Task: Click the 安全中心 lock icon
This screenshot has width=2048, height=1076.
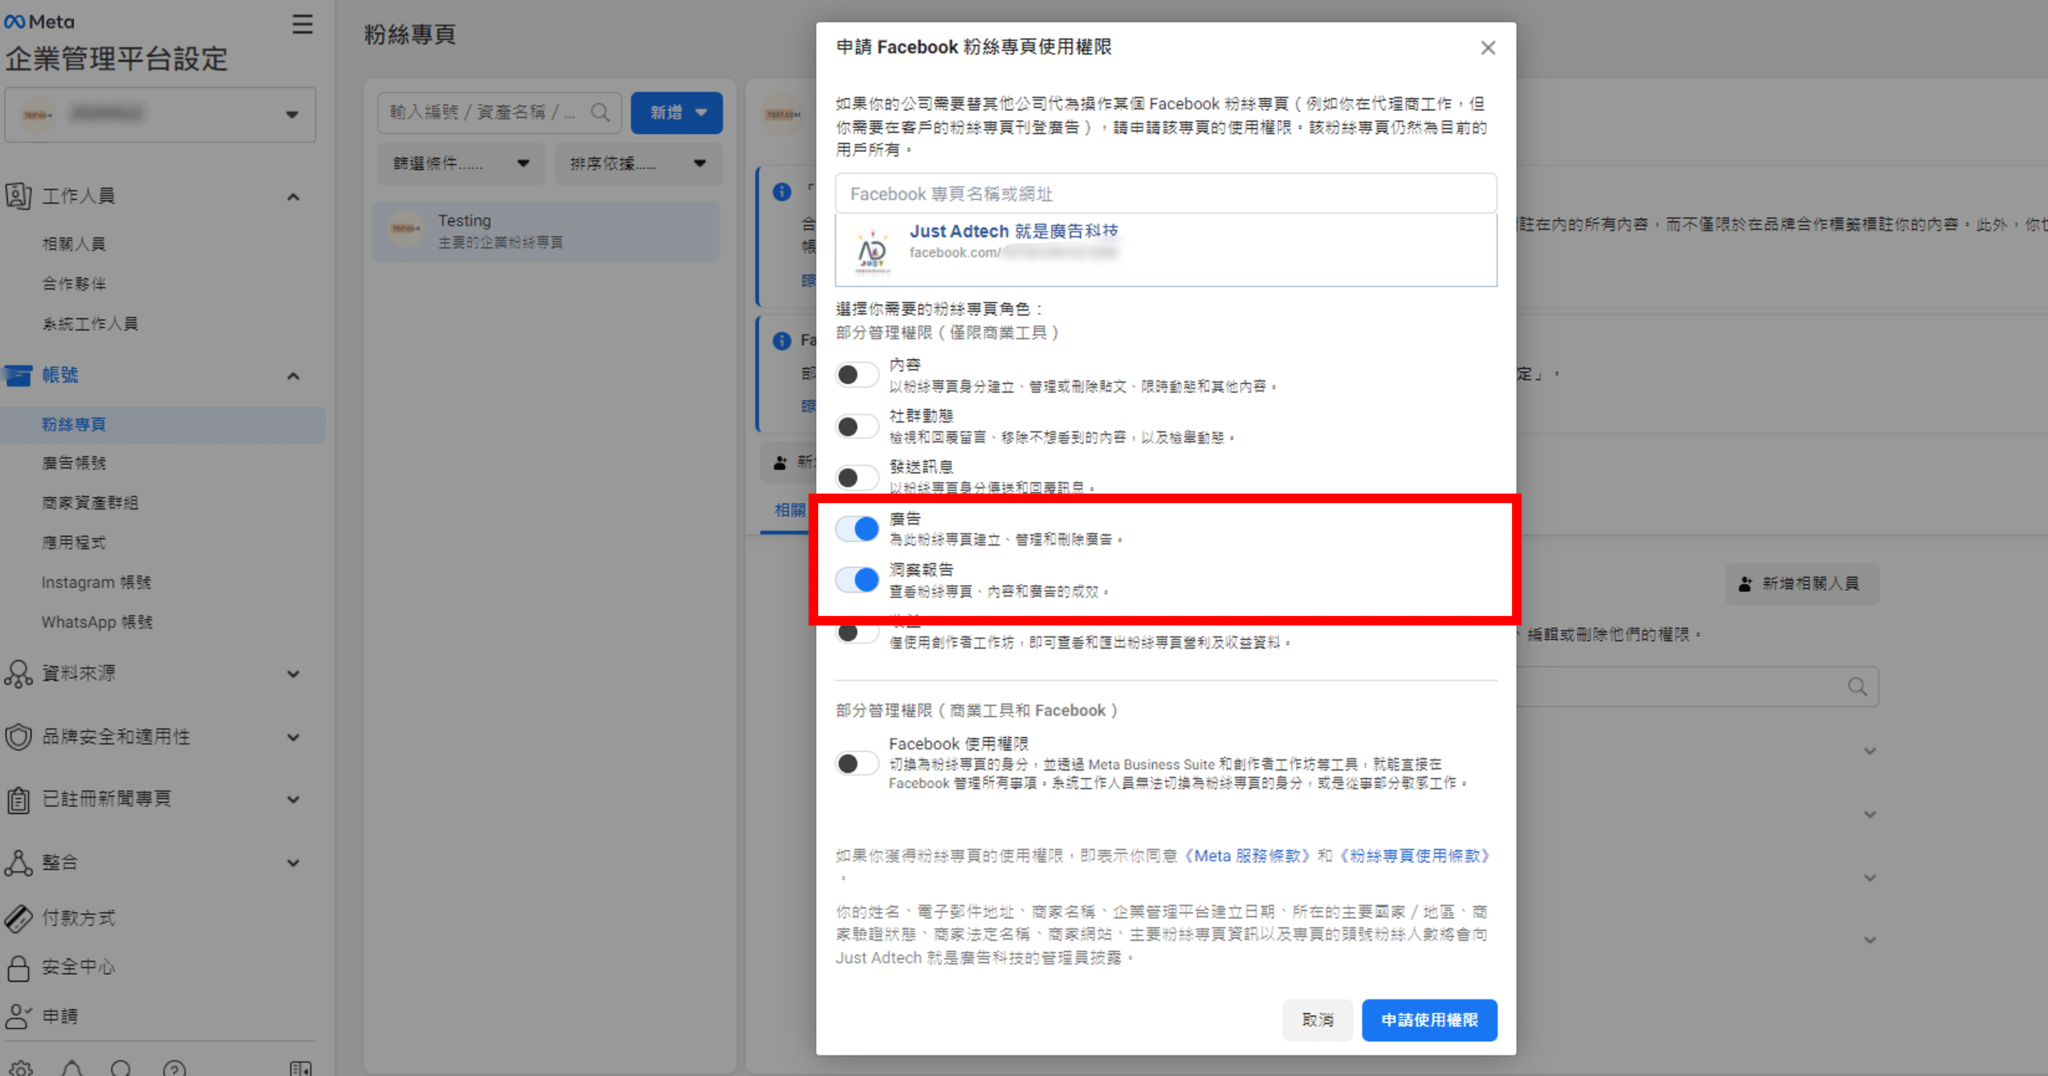Action: [x=18, y=968]
